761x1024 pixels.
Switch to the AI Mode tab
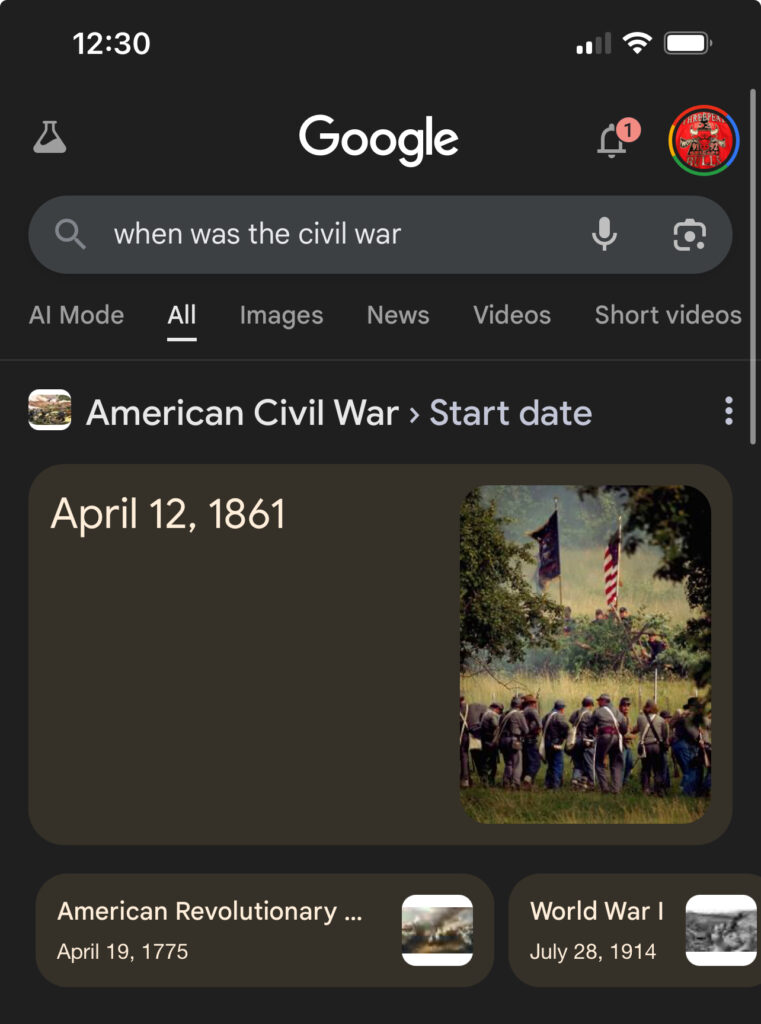click(76, 315)
